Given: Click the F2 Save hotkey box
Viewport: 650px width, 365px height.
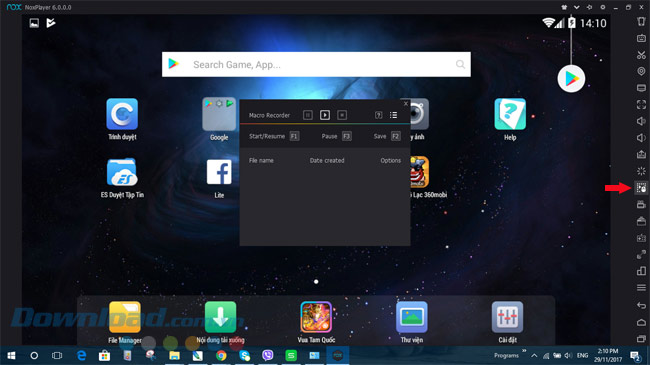Looking at the screenshot, I should pos(395,136).
